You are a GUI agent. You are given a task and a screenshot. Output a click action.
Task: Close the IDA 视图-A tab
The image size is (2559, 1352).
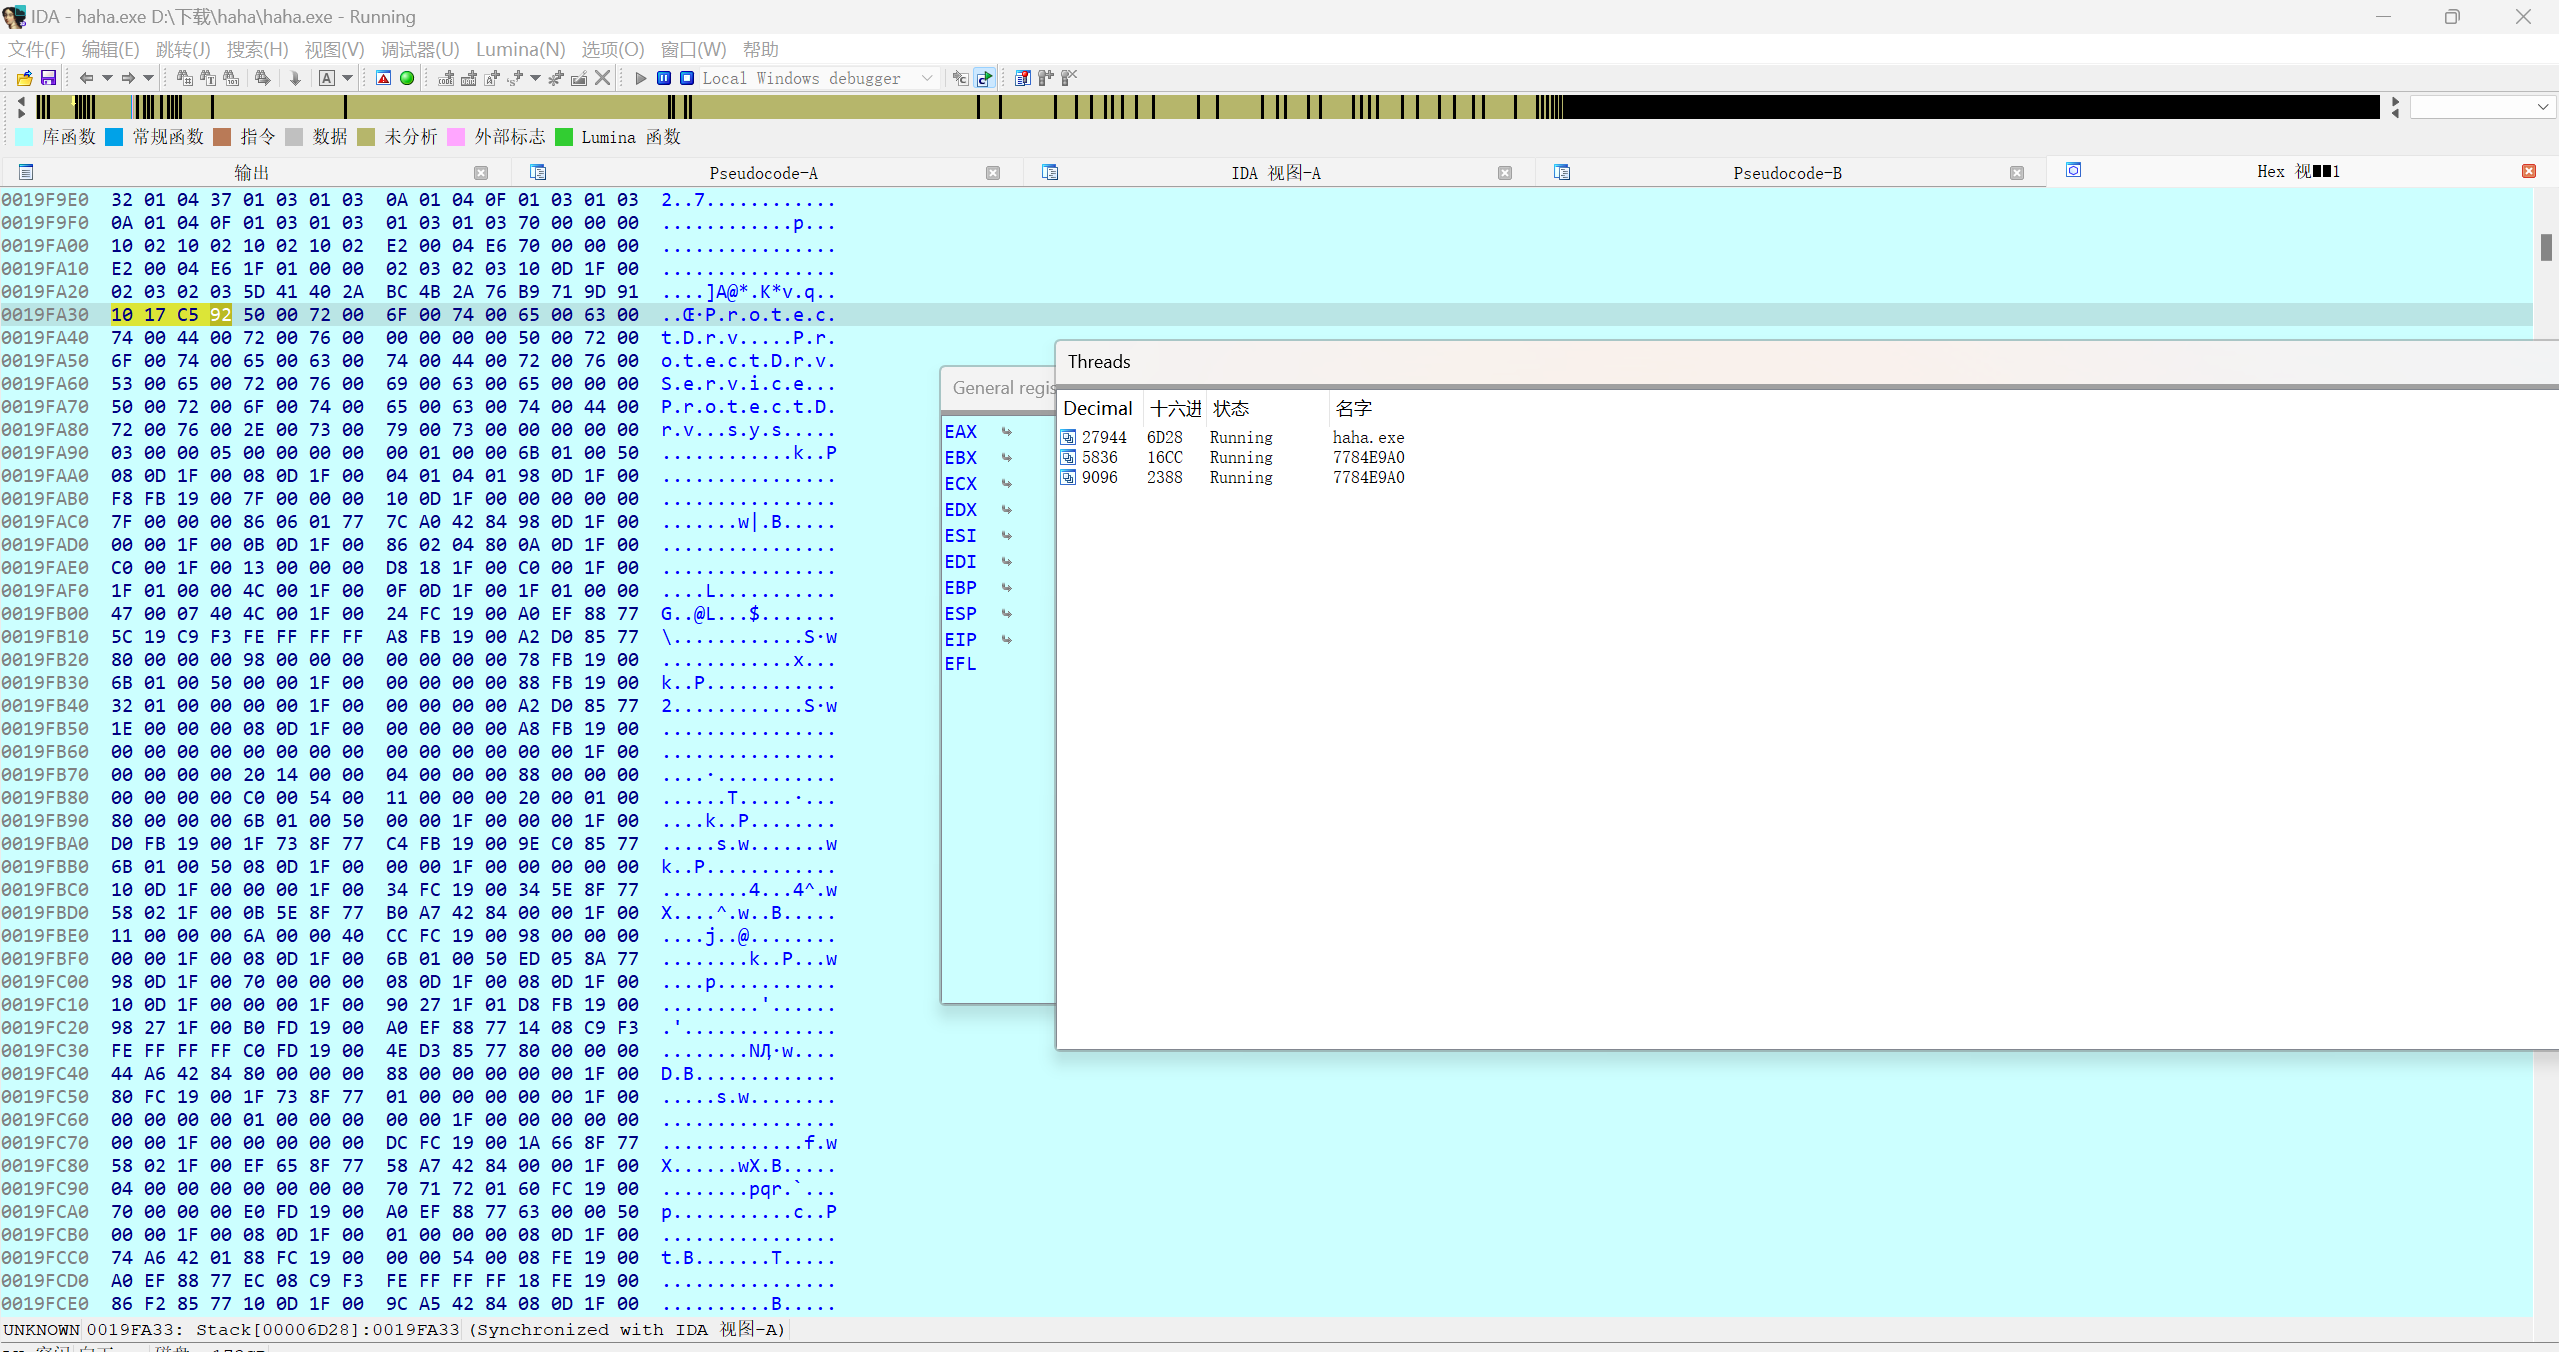pyautogui.click(x=1505, y=173)
